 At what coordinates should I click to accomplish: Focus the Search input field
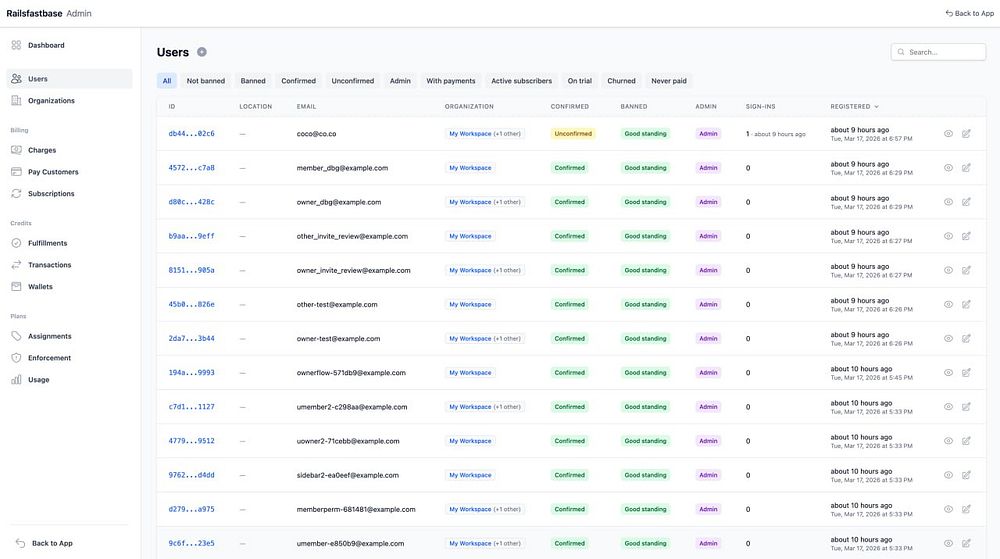pos(938,52)
